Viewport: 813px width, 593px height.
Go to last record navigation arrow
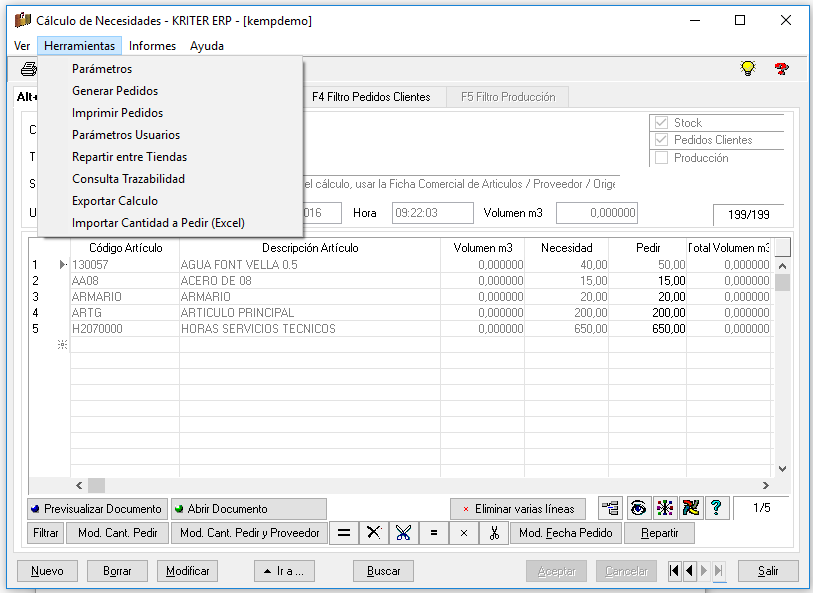tap(719, 571)
